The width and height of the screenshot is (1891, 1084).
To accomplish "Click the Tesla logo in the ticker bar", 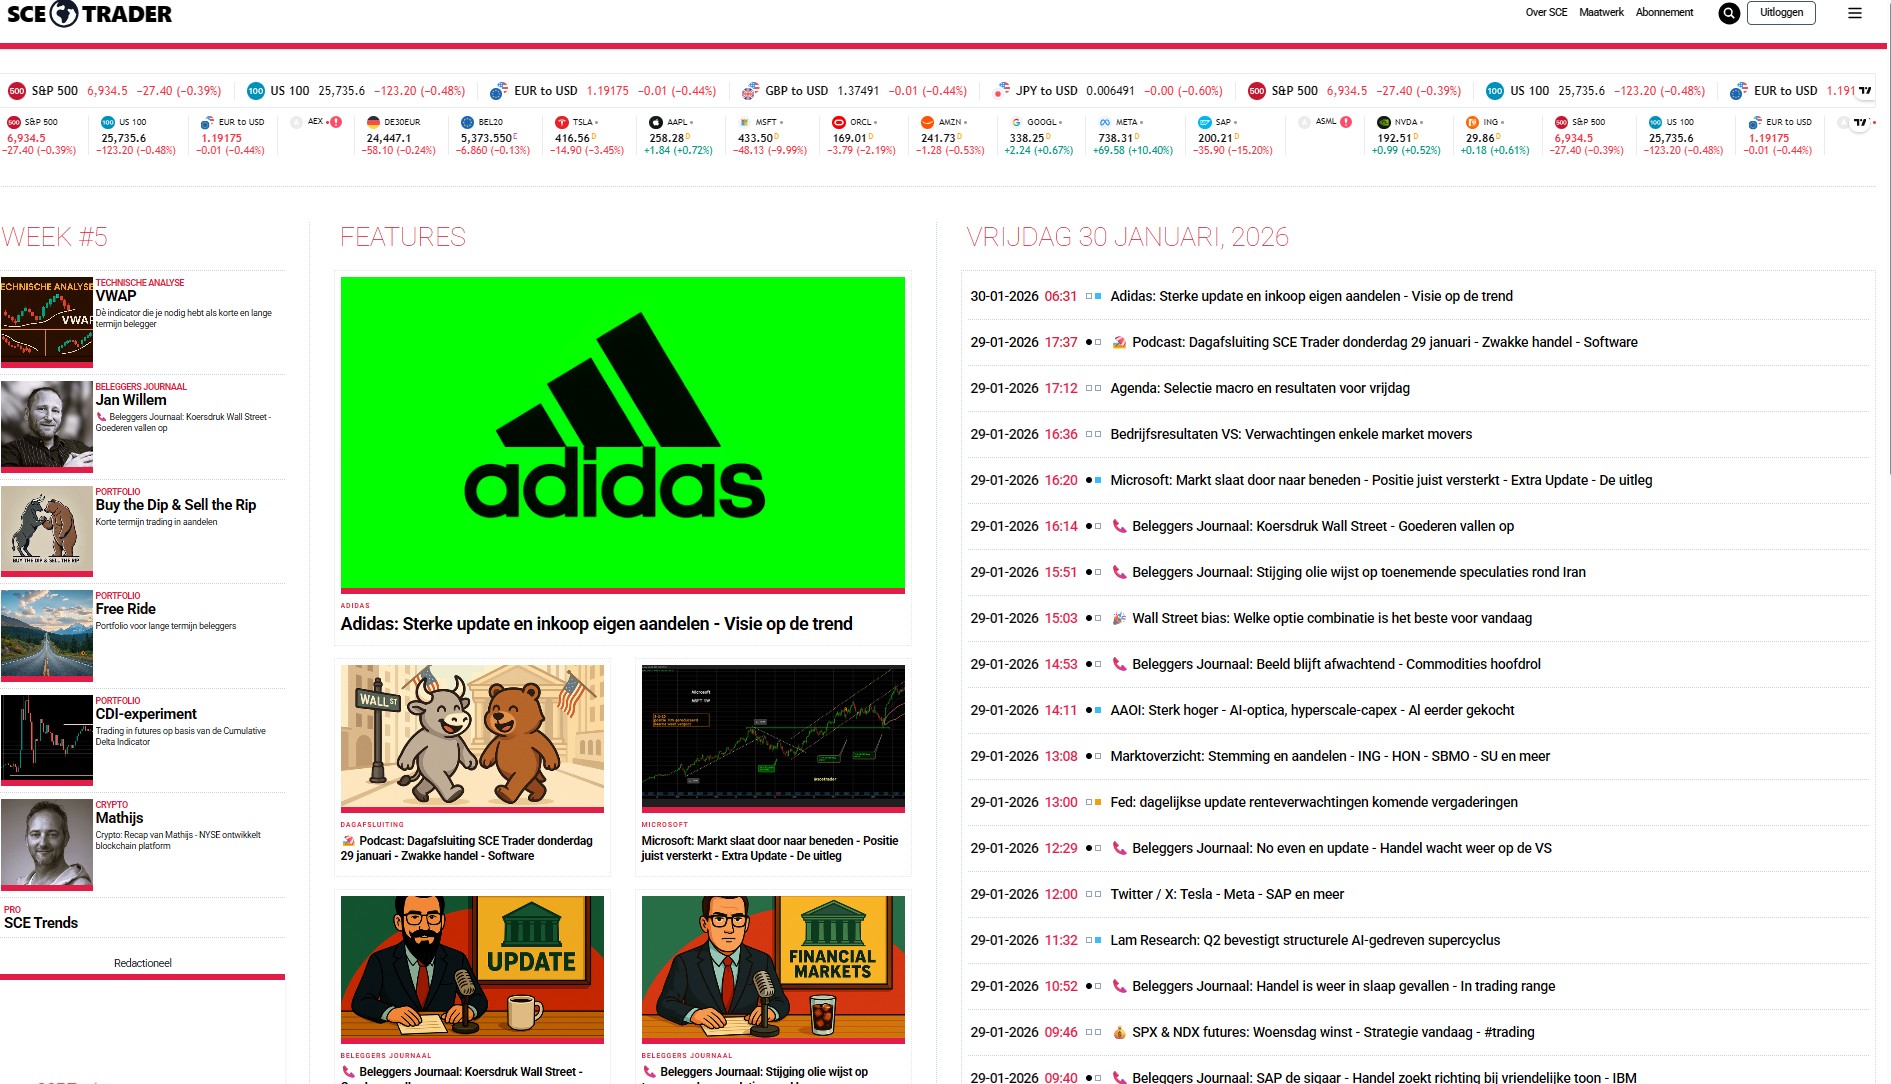I will (x=560, y=122).
